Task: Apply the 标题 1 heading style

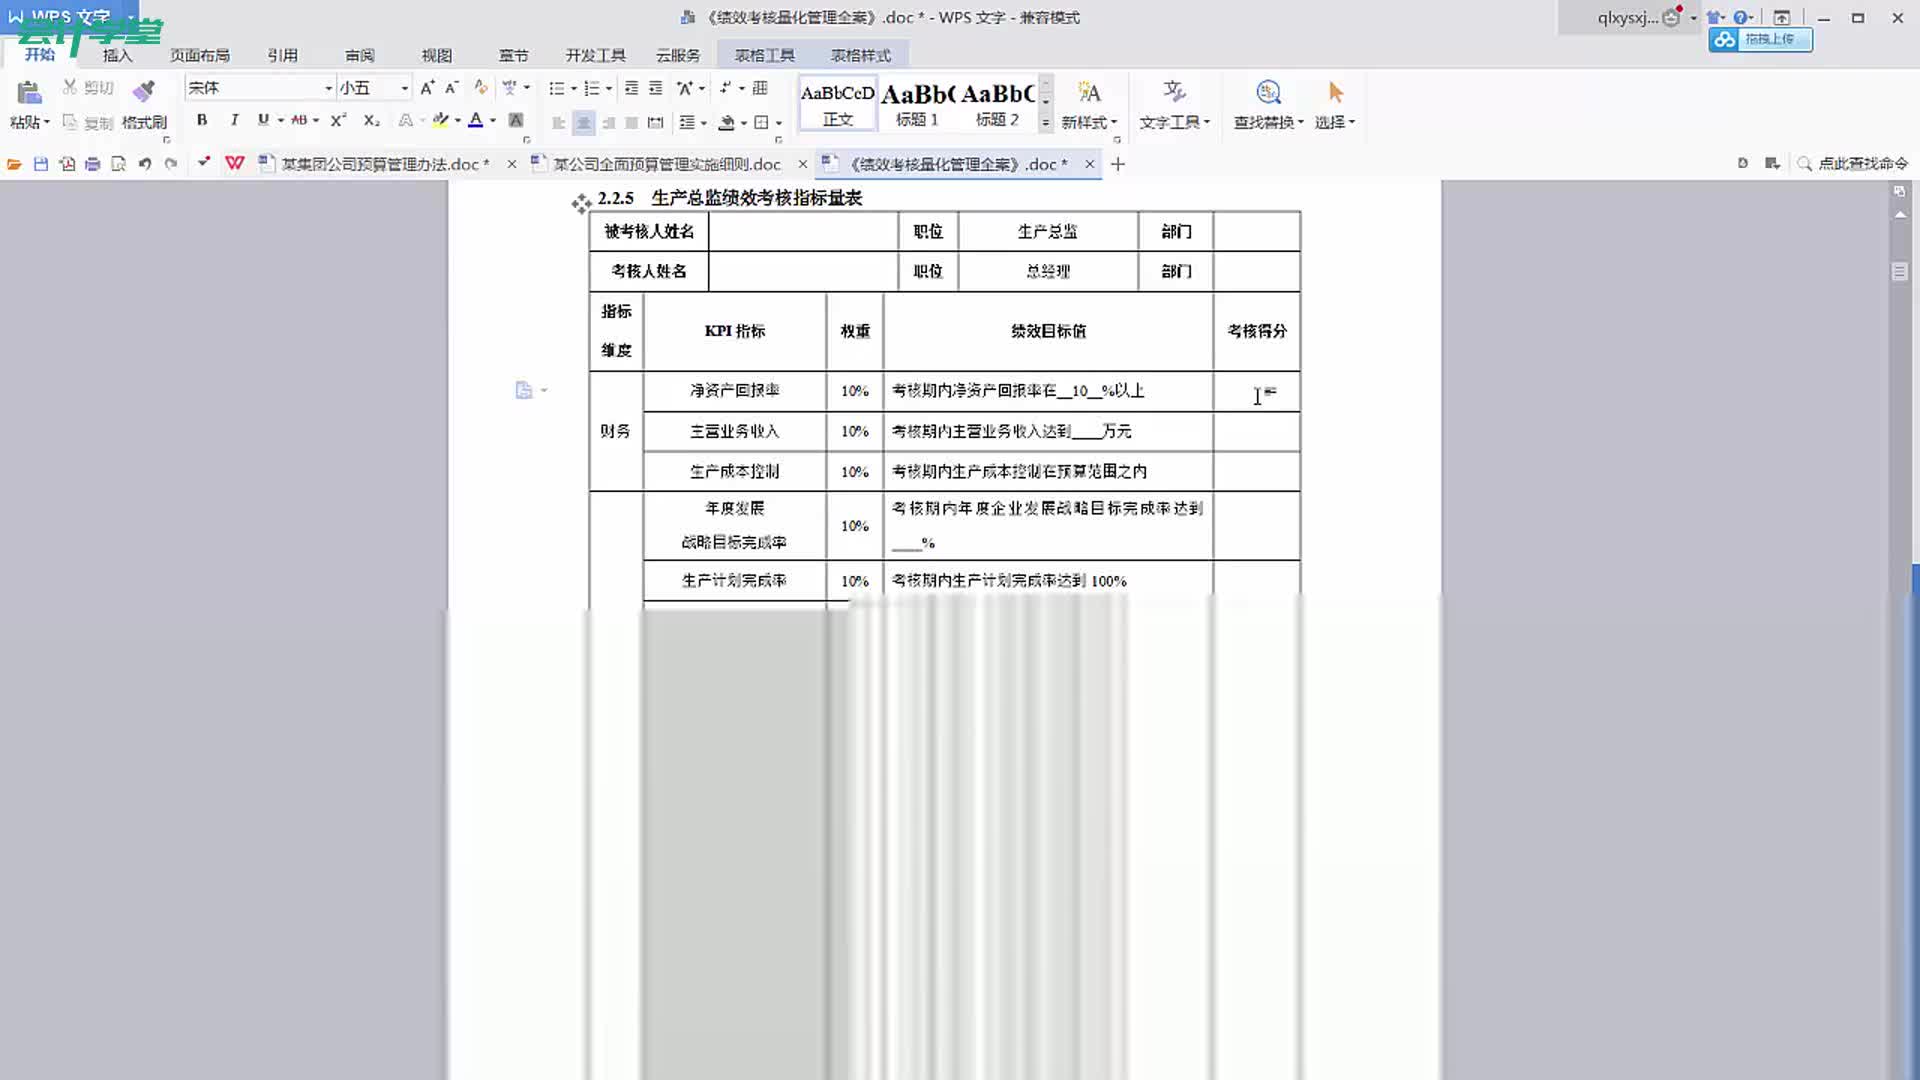Action: (x=917, y=104)
